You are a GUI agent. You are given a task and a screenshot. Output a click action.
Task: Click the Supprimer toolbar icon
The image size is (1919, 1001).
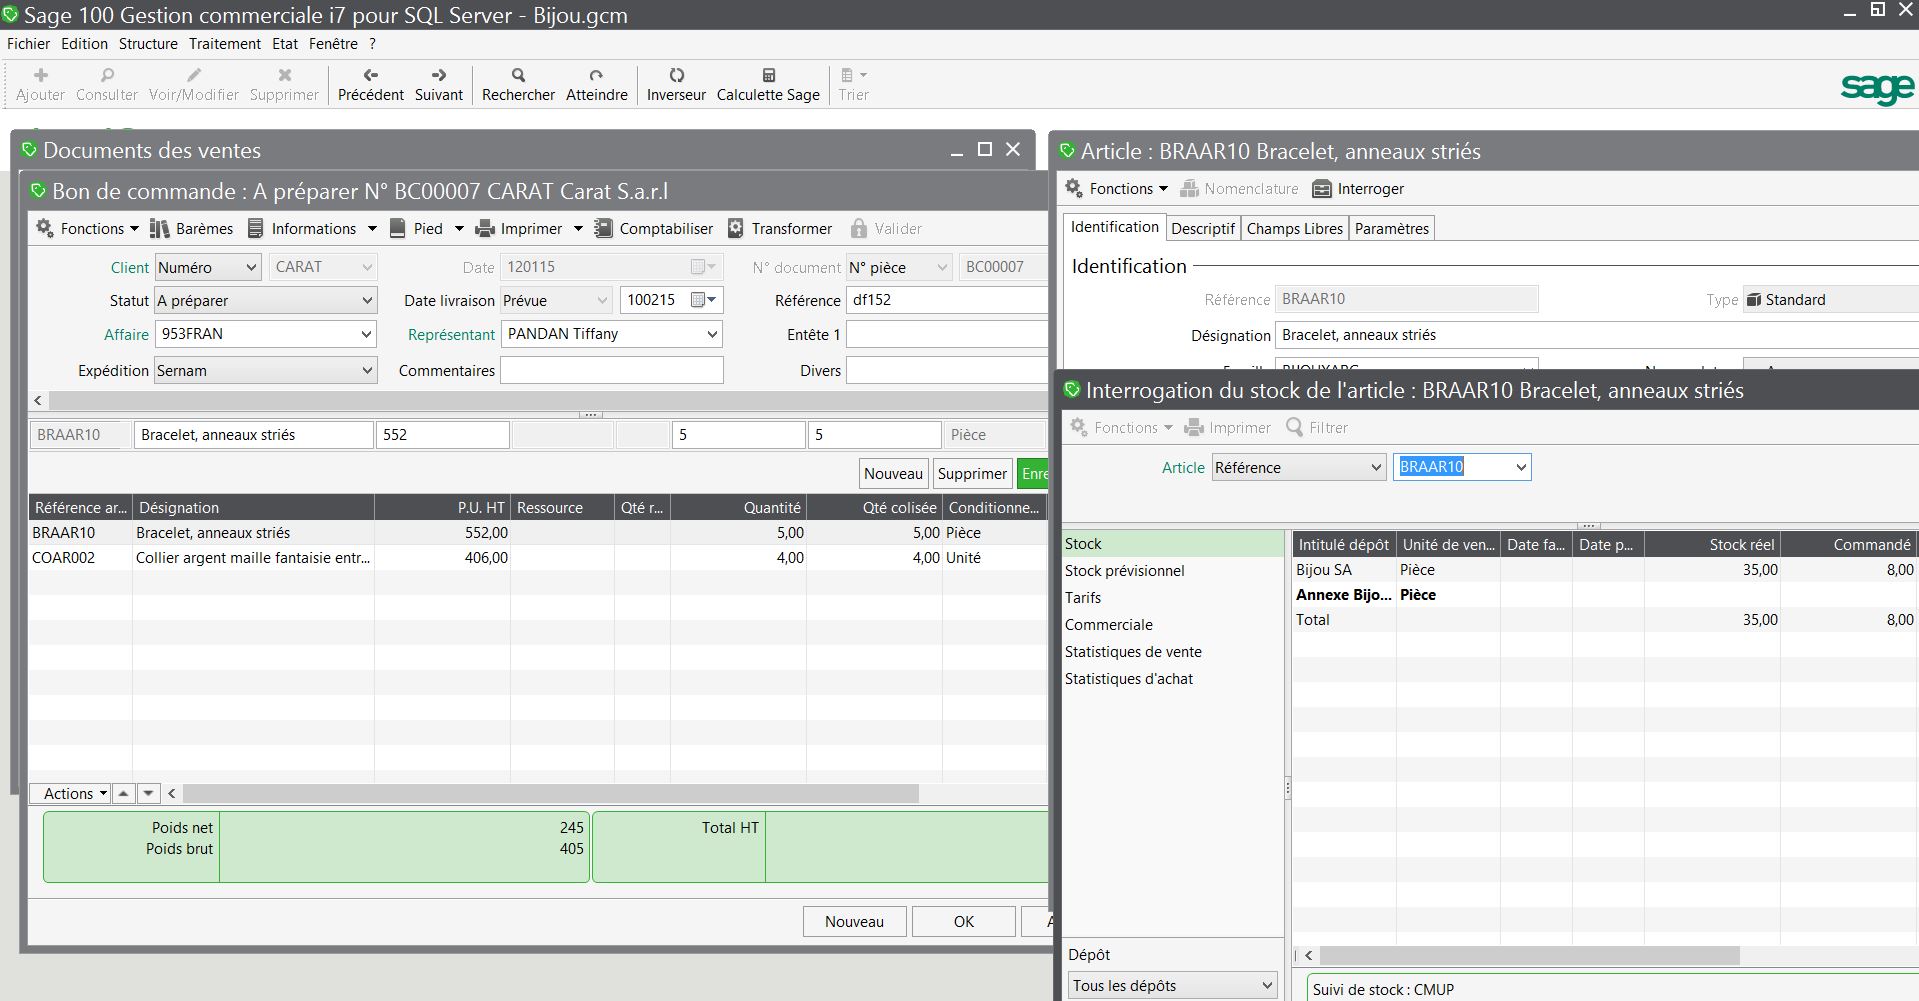click(284, 84)
